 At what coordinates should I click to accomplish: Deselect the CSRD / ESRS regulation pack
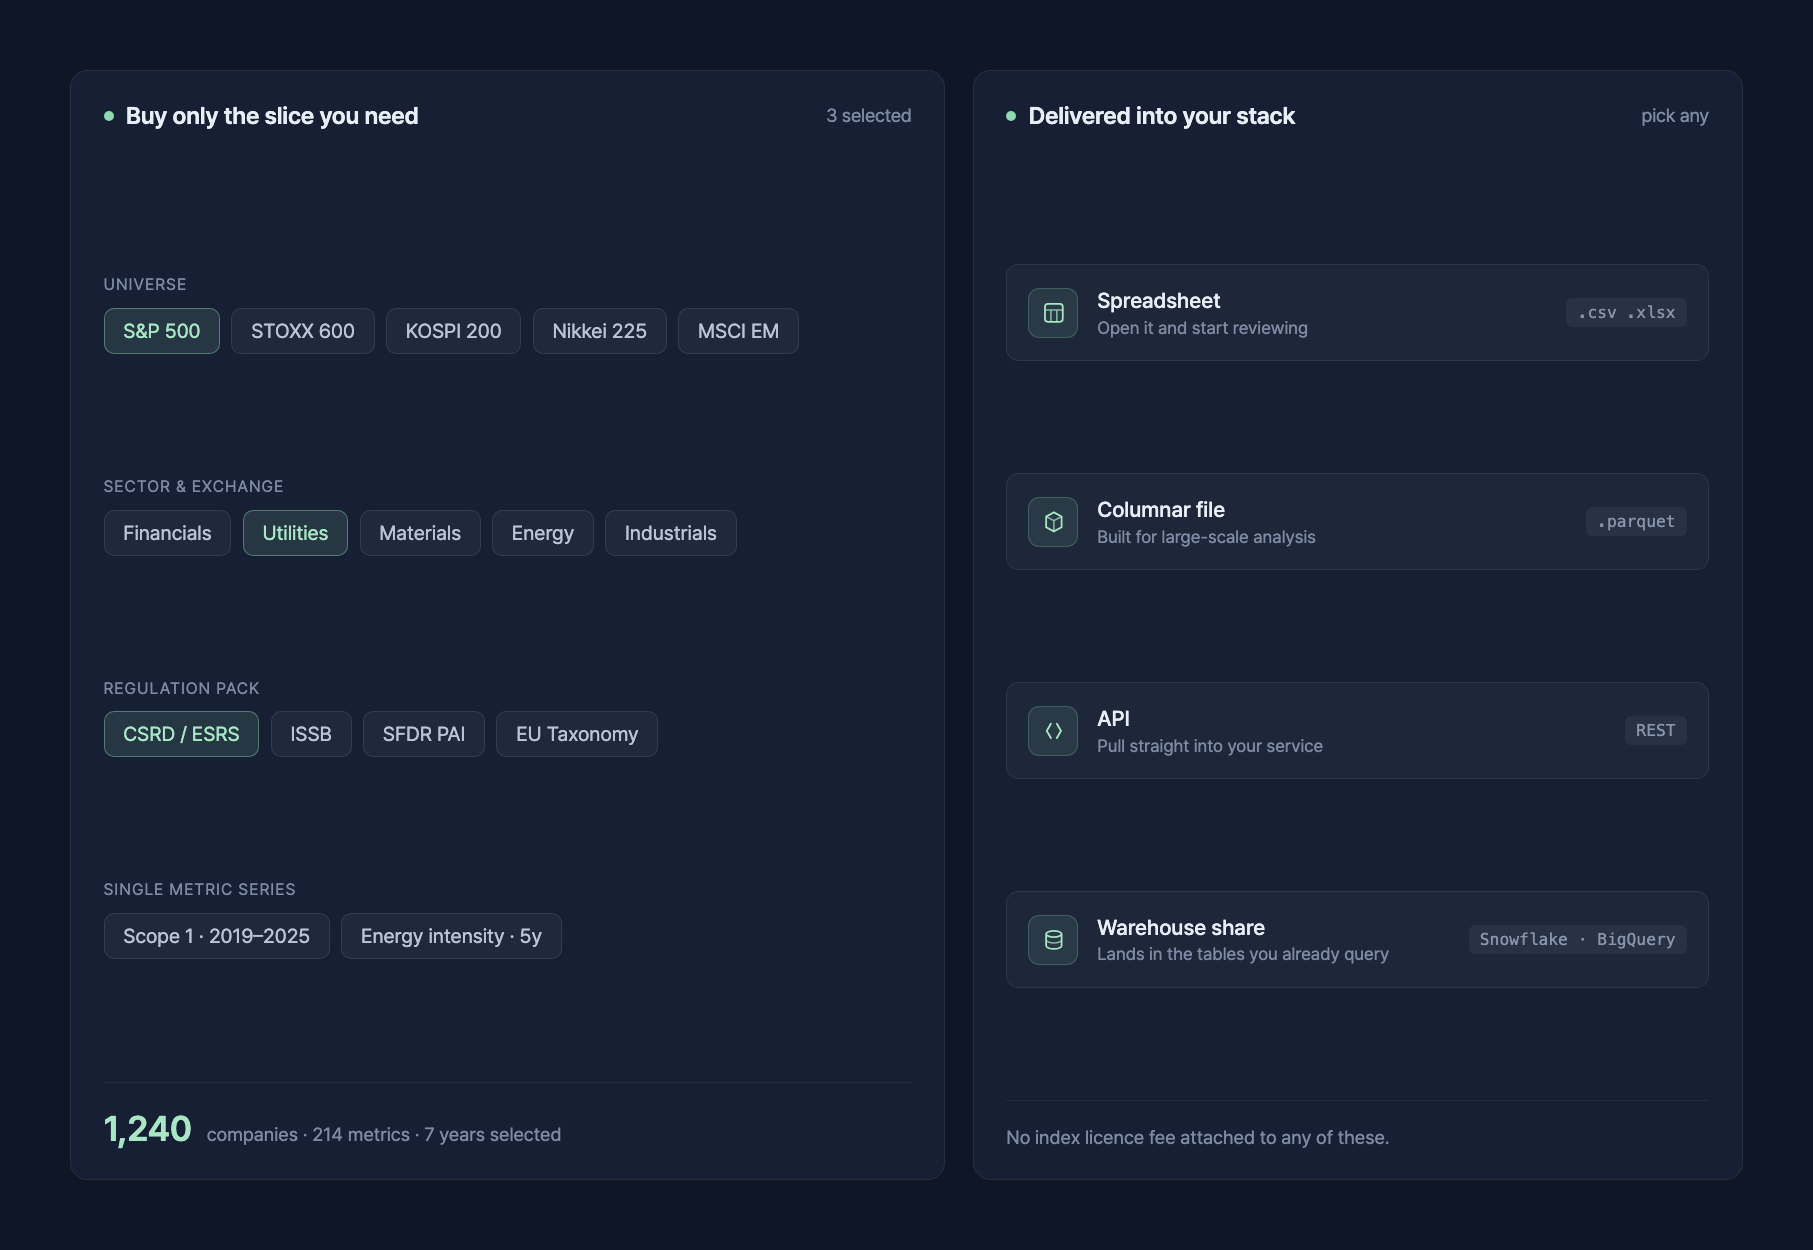click(181, 734)
